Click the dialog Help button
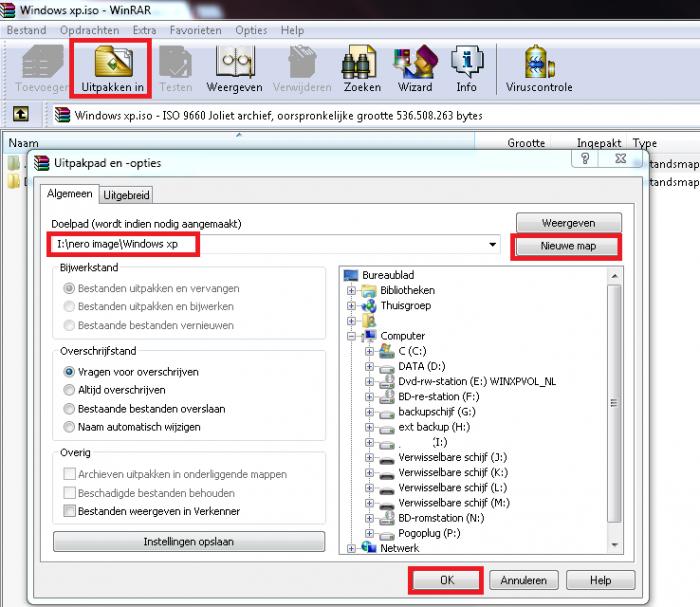 pyautogui.click(x=600, y=580)
